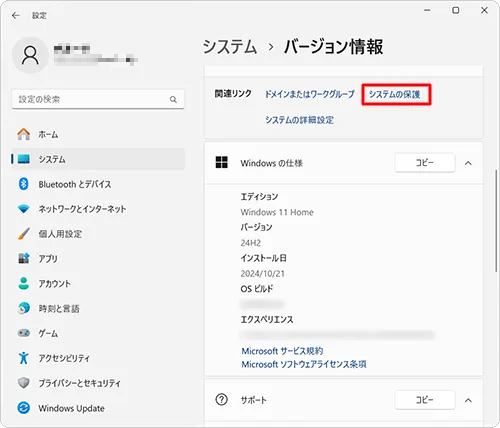Click the Windows Update sync icon
This screenshot has width=500, height=428.
tap(23, 408)
